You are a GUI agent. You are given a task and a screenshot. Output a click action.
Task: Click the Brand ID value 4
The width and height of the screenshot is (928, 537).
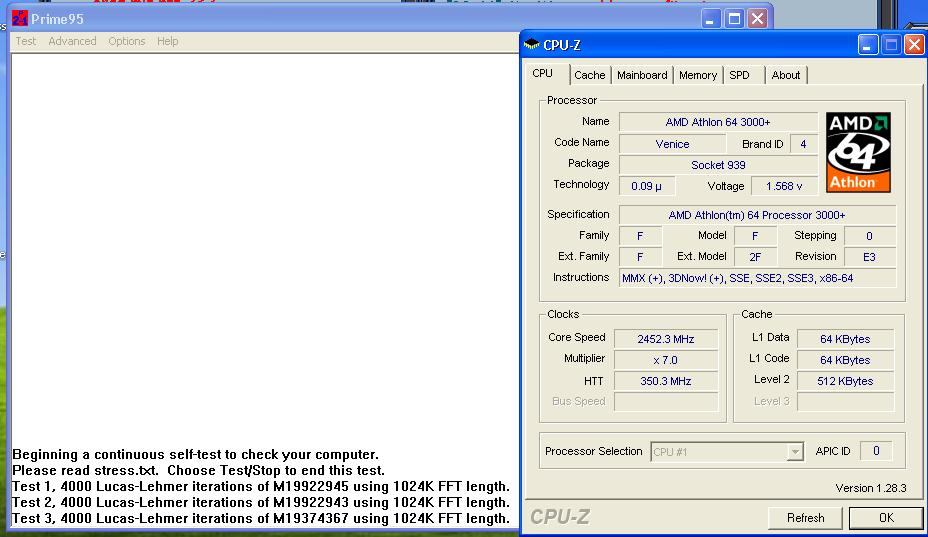point(803,144)
